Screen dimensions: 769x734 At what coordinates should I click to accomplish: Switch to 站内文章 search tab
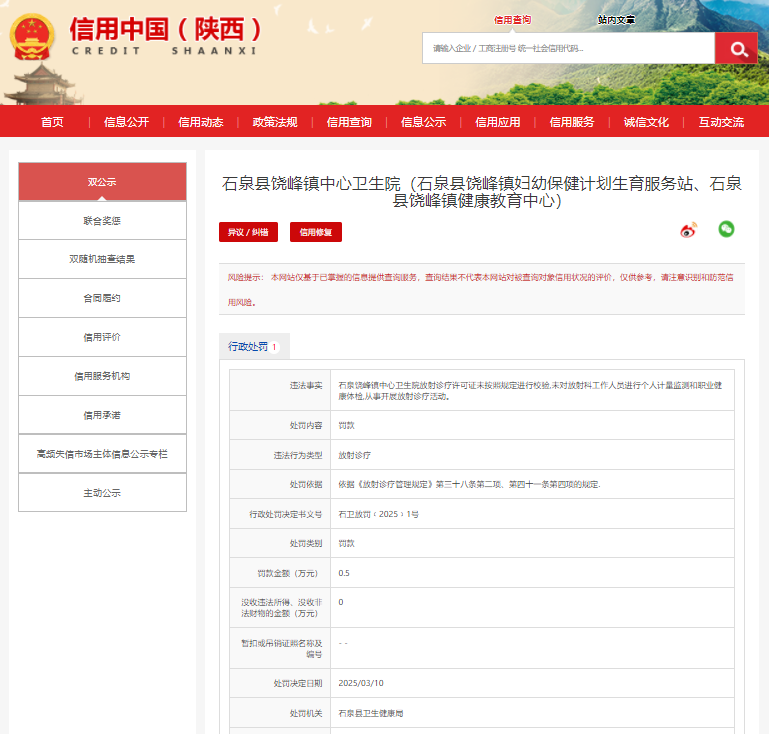tap(616, 20)
